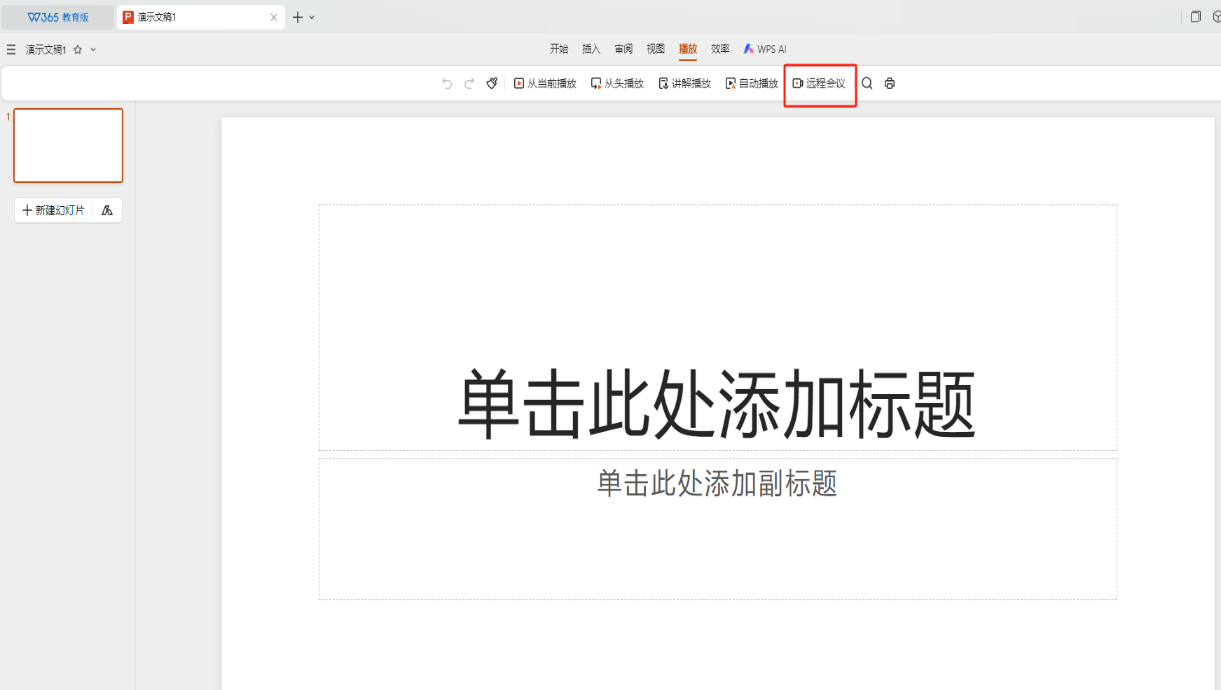
Task: Click the search magnifier icon in toolbar
Action: click(867, 84)
